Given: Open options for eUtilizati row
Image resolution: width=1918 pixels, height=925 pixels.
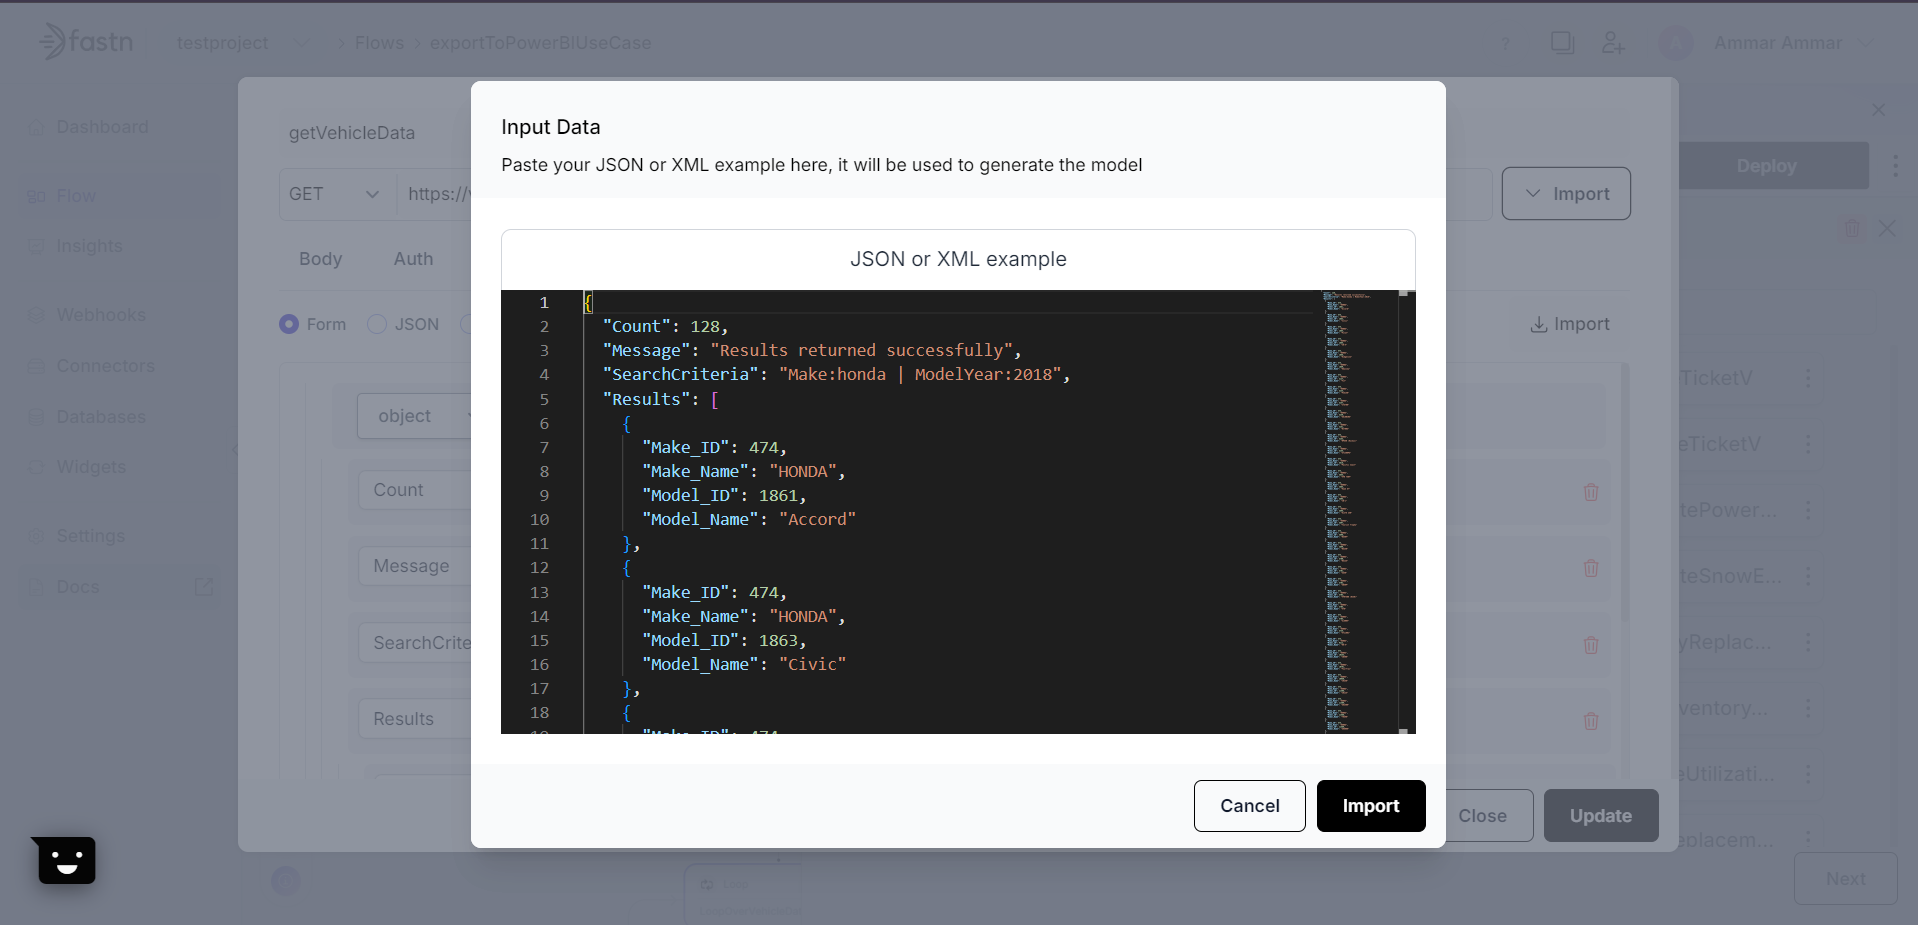Looking at the screenshot, I should point(1808,774).
